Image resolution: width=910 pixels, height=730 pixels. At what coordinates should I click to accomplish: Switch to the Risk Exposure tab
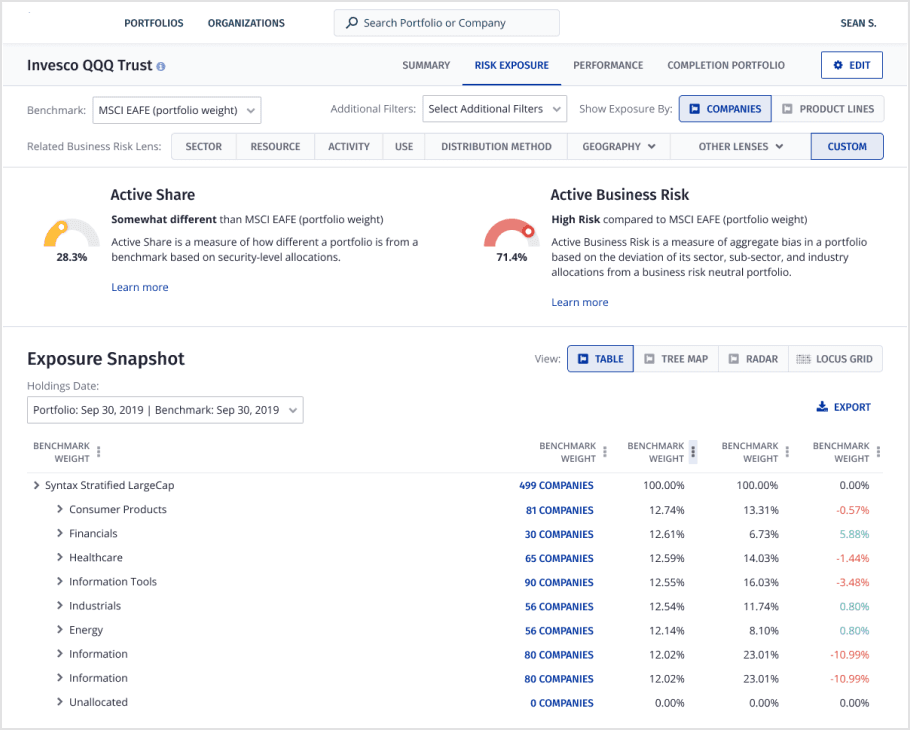[x=511, y=65]
